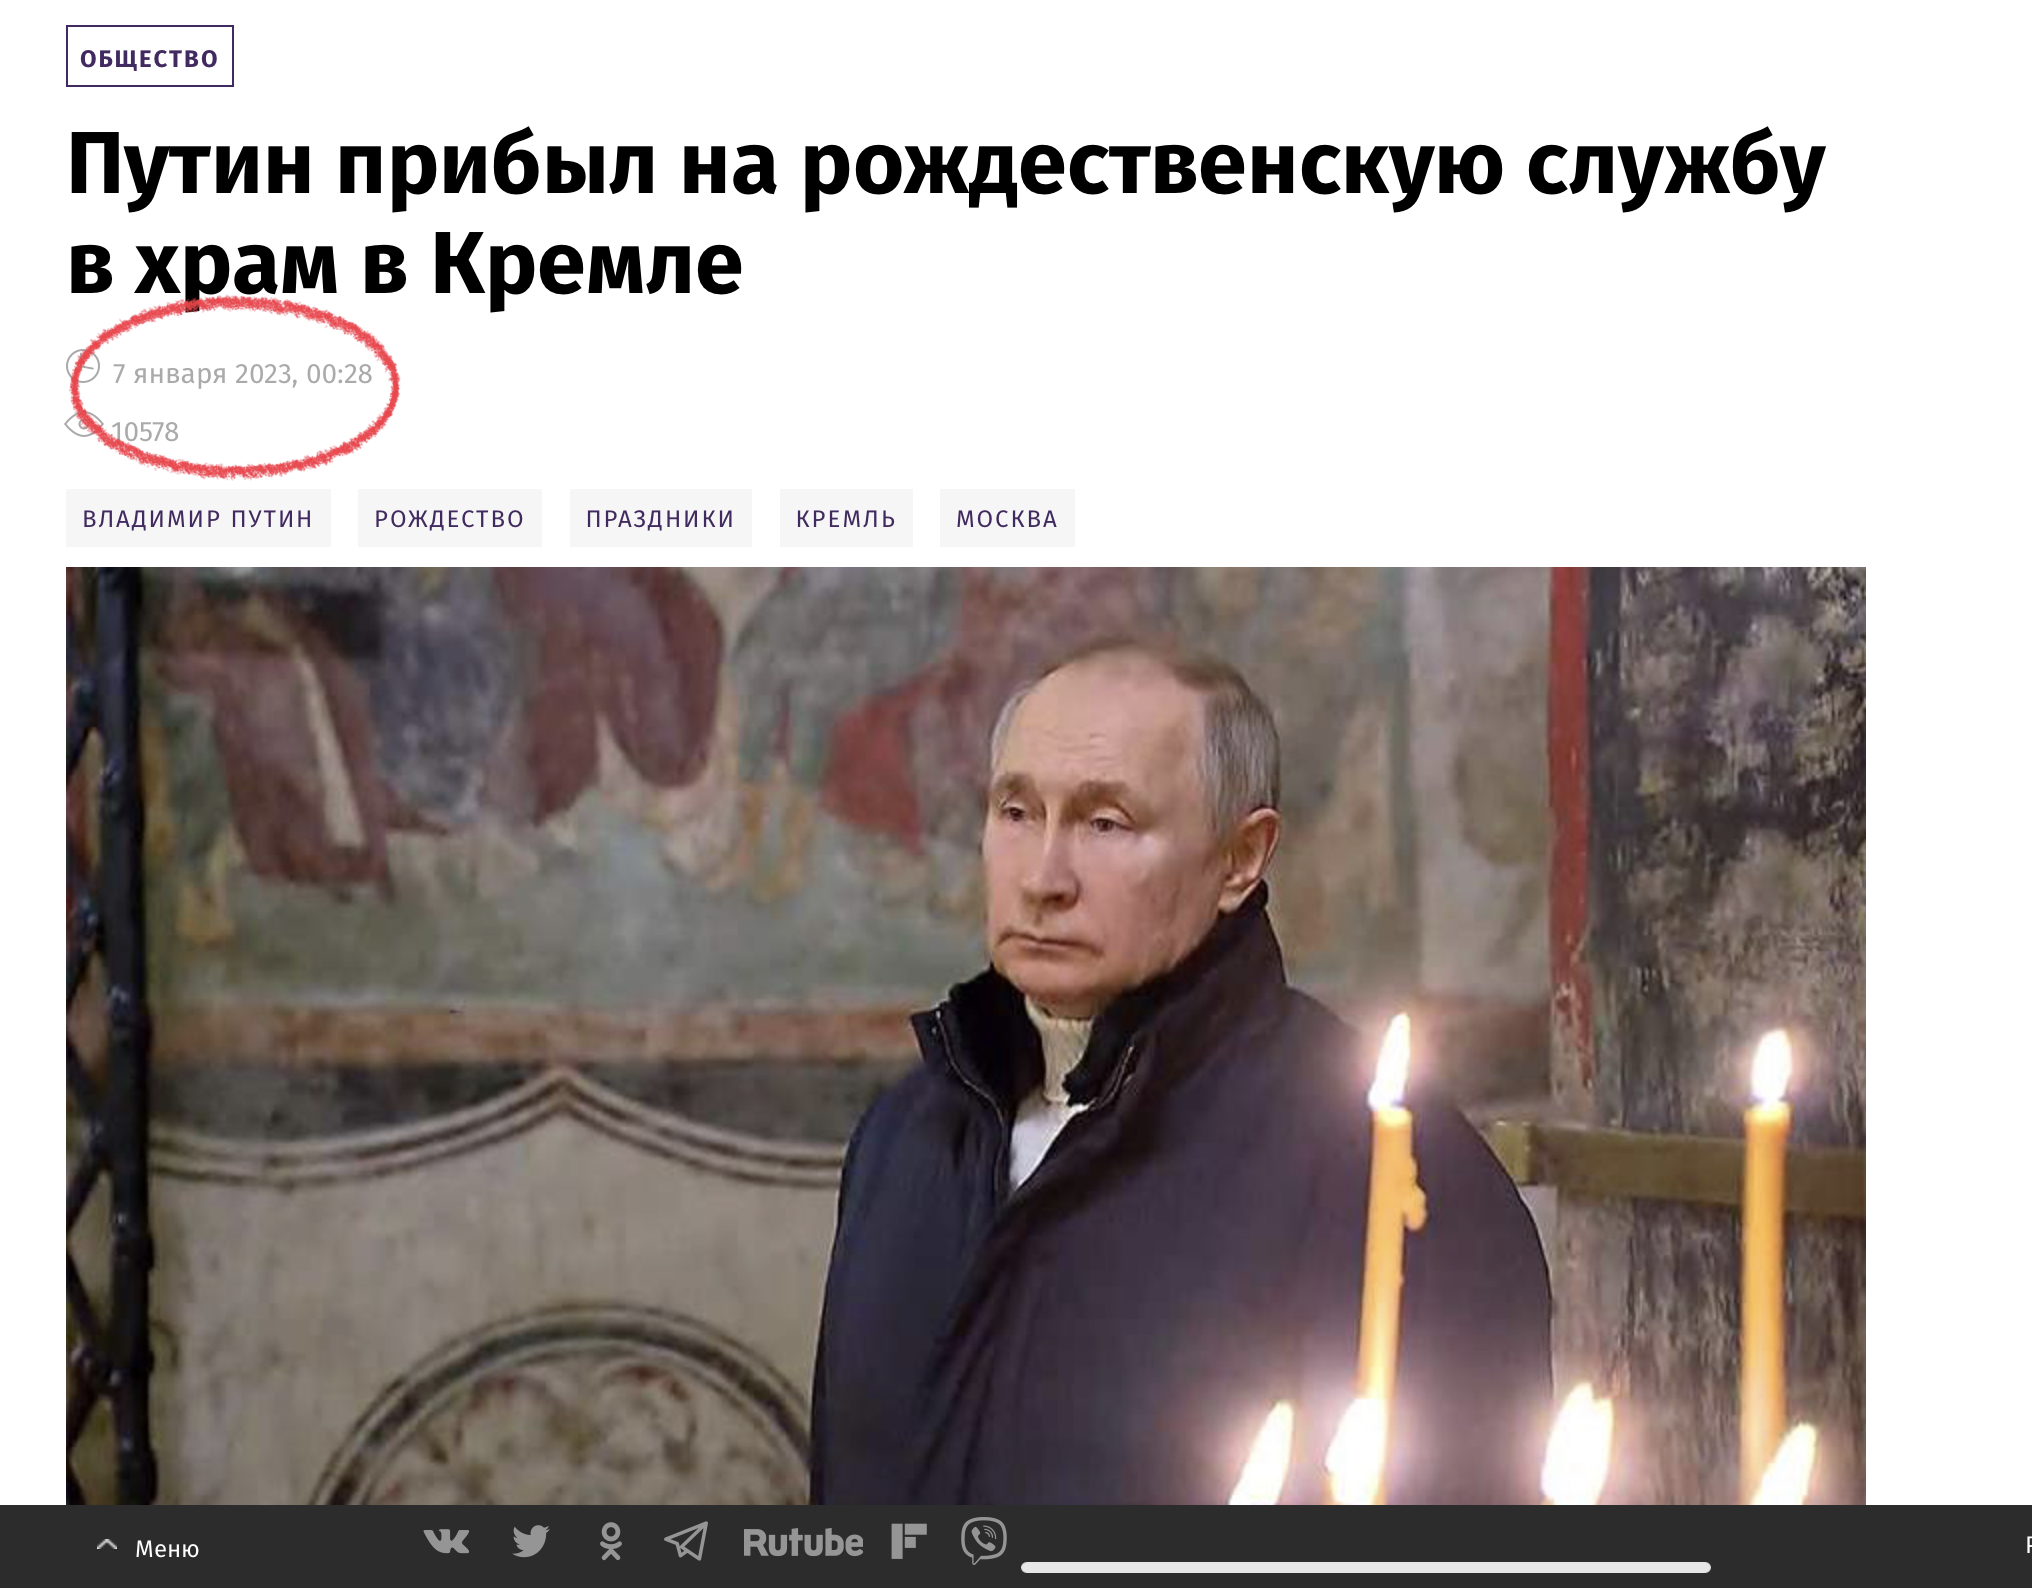This screenshot has width=2032, height=1588.
Task: Select the ПРАЗДНИКИ tag
Action: click(661, 518)
